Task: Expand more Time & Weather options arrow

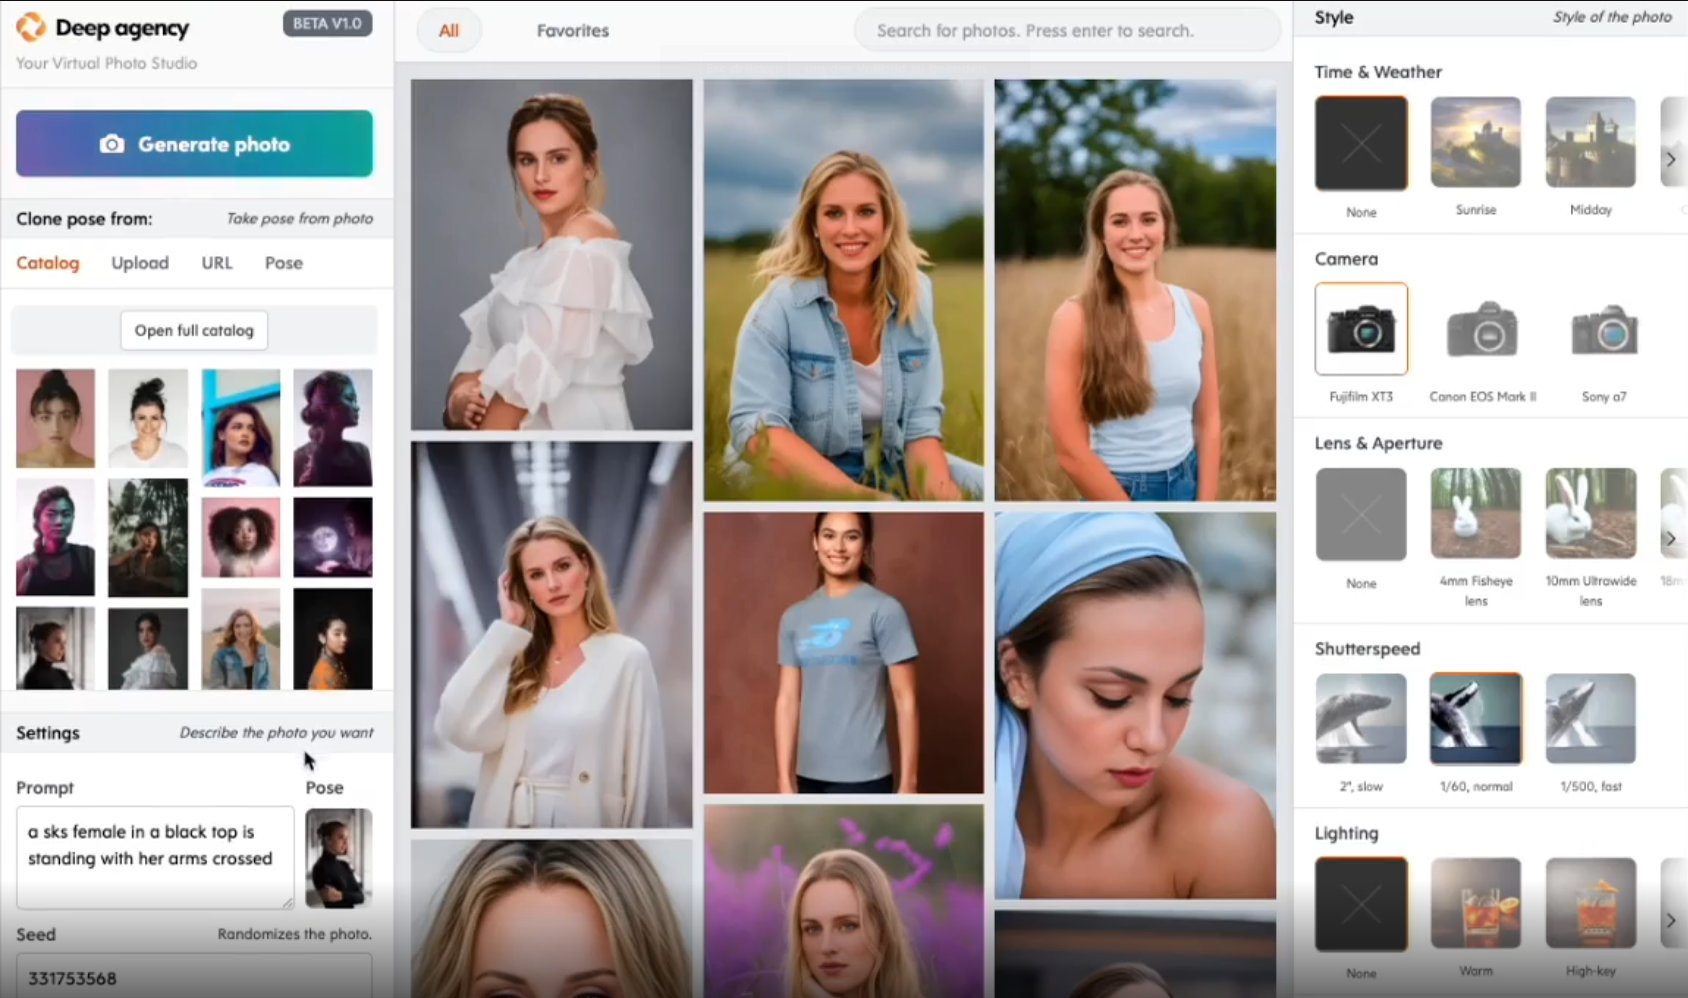Action: (1670, 159)
